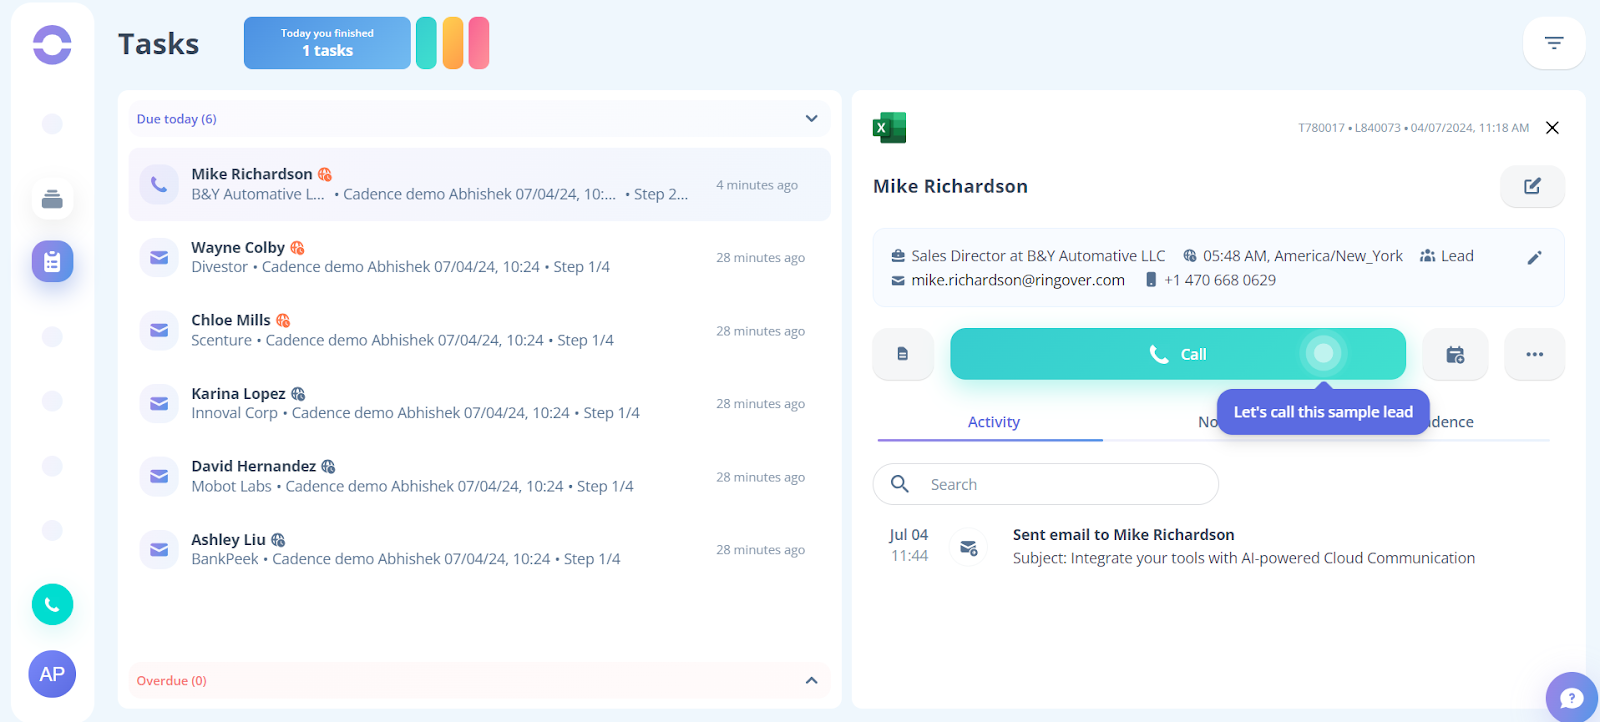Click timezone globe beside David Hernandez

point(328,467)
